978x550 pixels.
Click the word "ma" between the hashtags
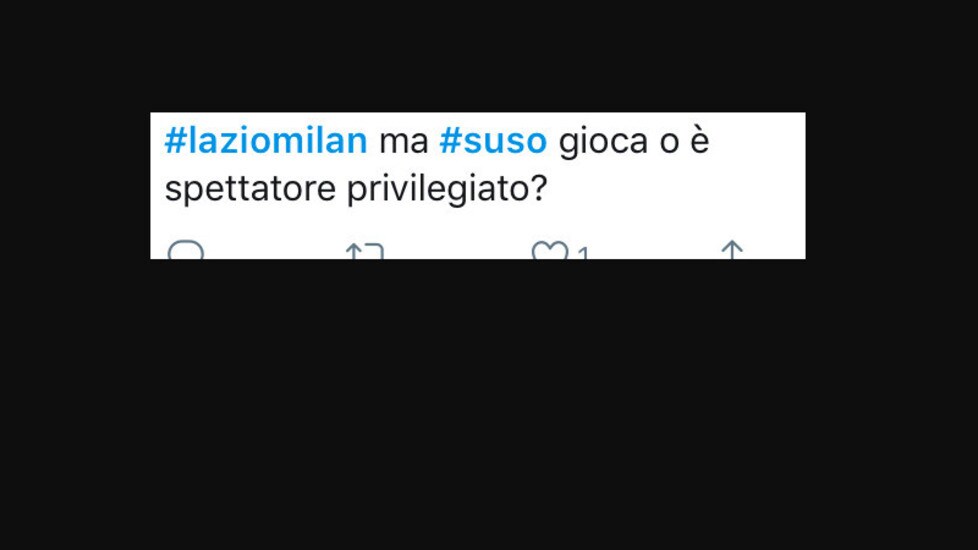[404, 142]
